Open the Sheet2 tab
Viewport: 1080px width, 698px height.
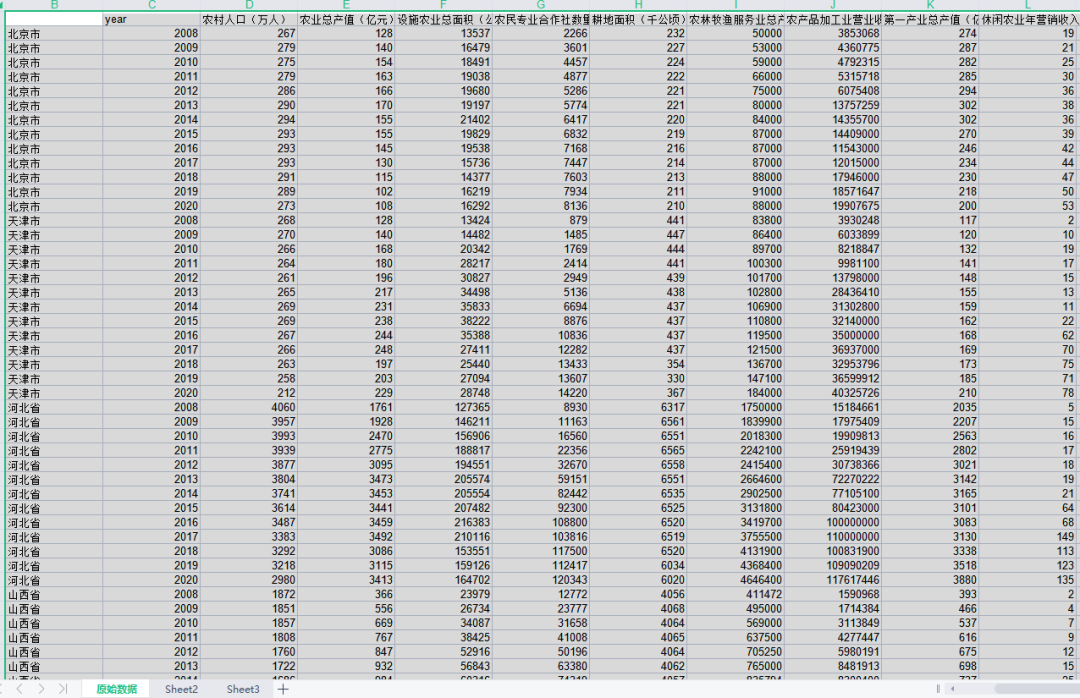[181, 689]
